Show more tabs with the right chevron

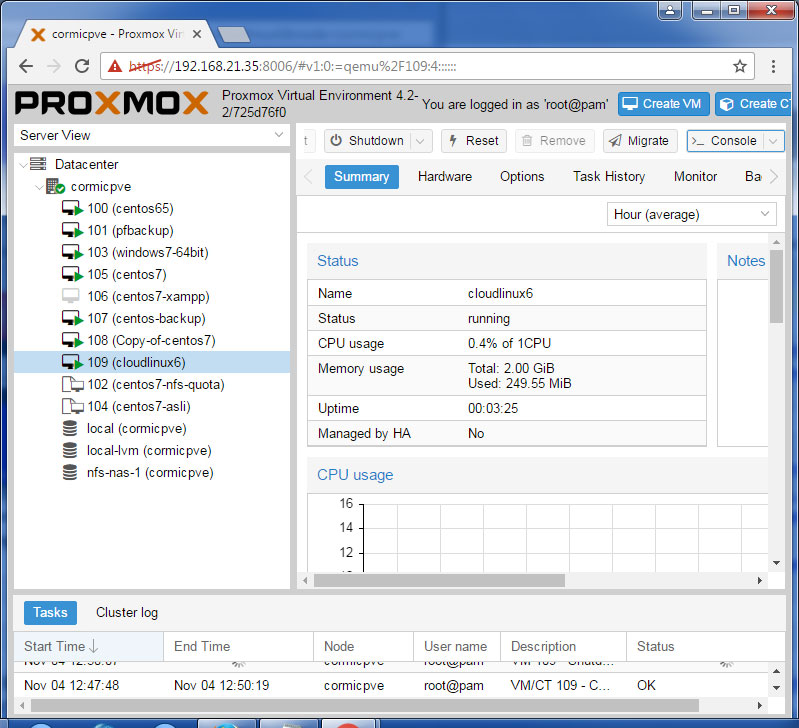point(775,177)
